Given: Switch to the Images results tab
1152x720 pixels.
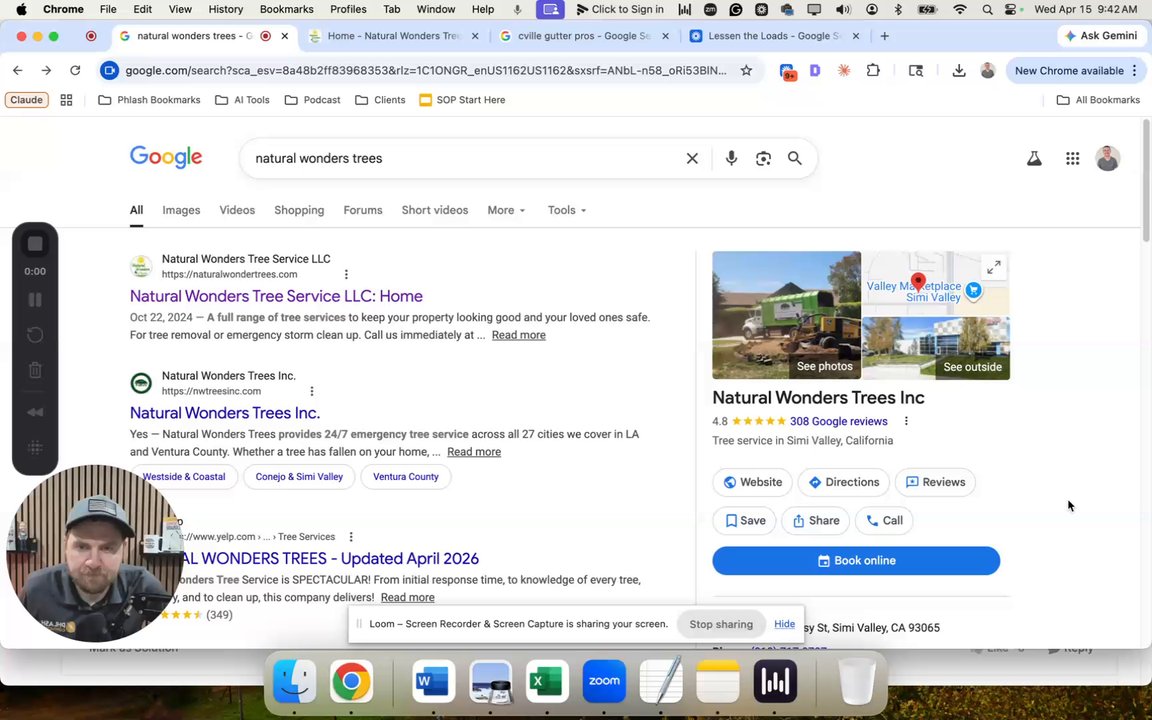Looking at the screenshot, I should coord(181,210).
